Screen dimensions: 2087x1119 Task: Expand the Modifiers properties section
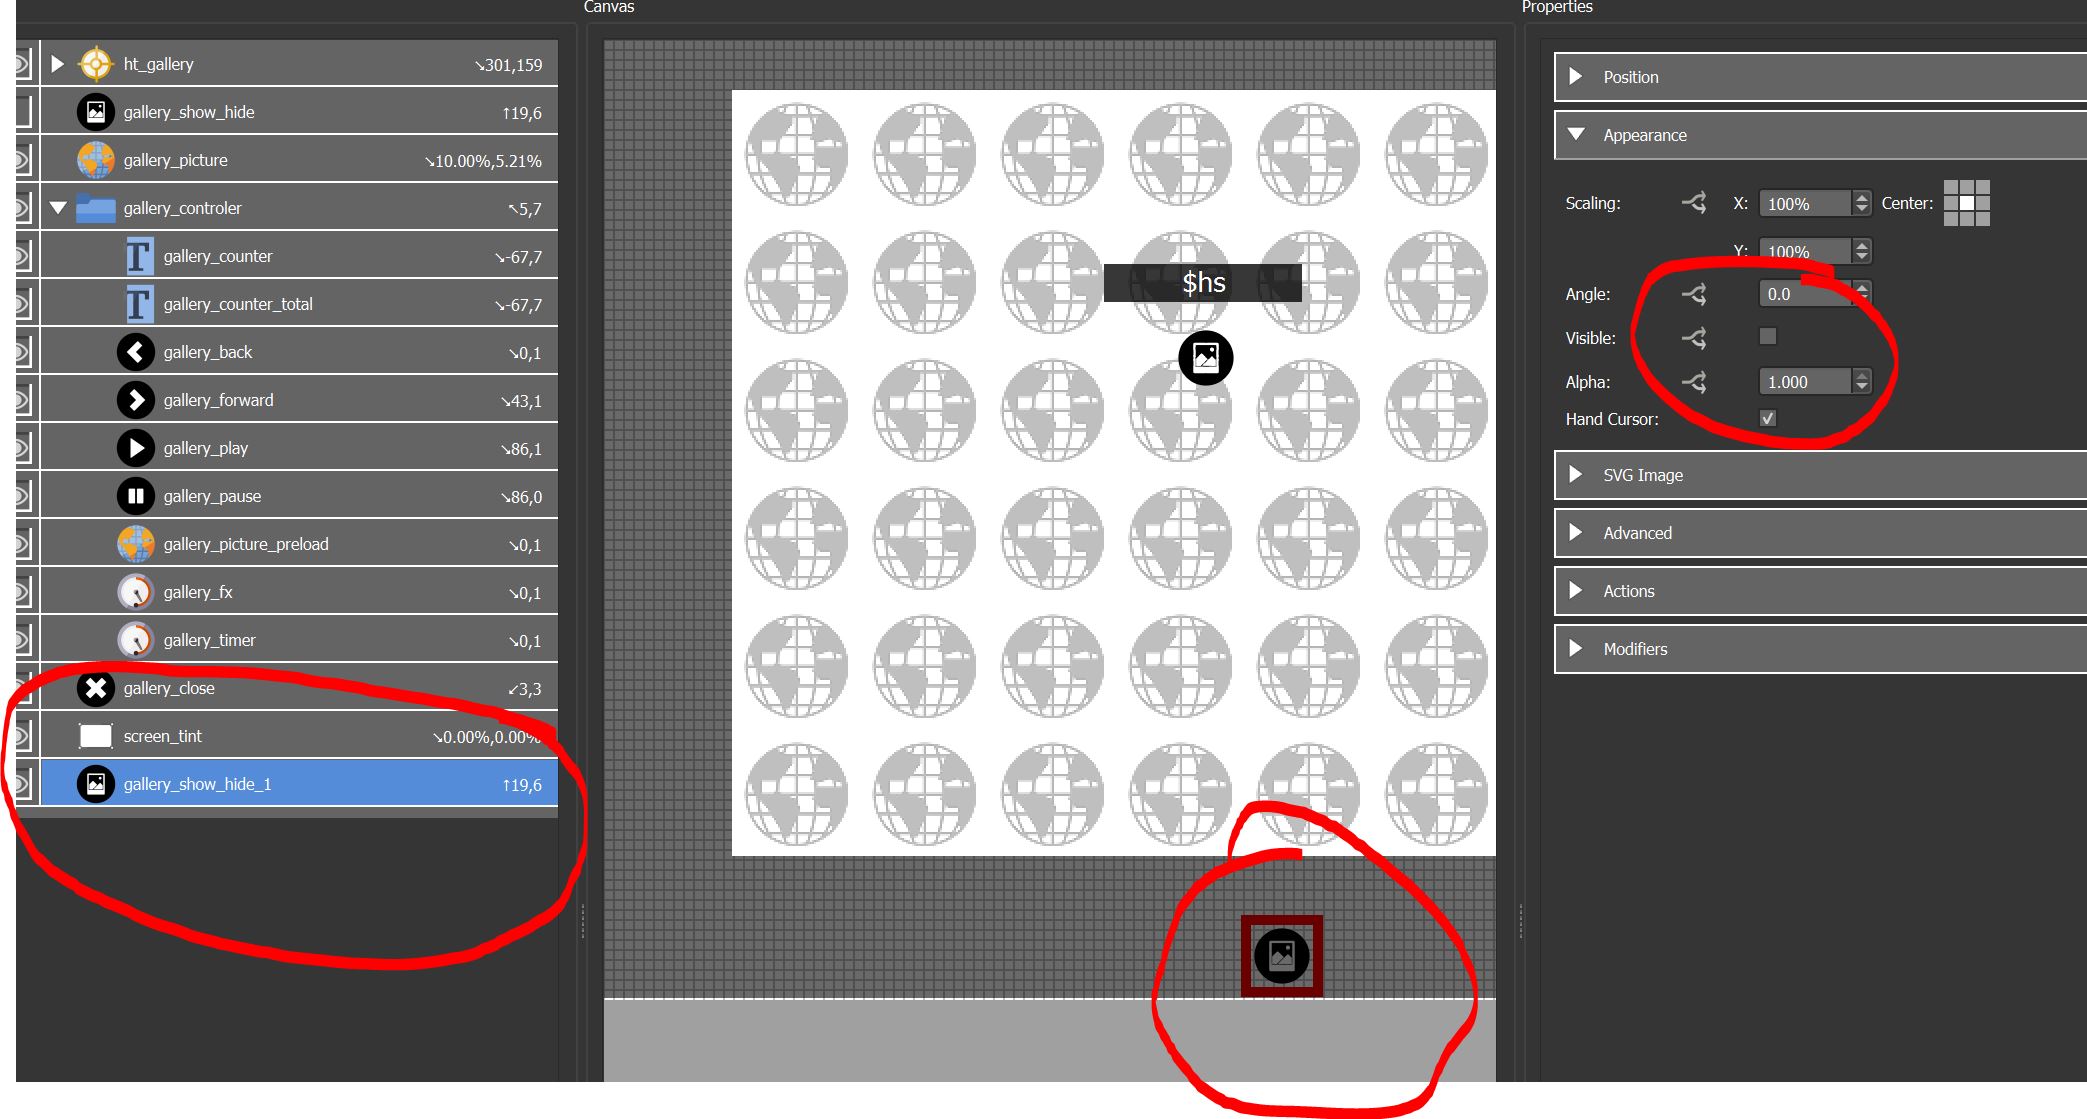1578,646
